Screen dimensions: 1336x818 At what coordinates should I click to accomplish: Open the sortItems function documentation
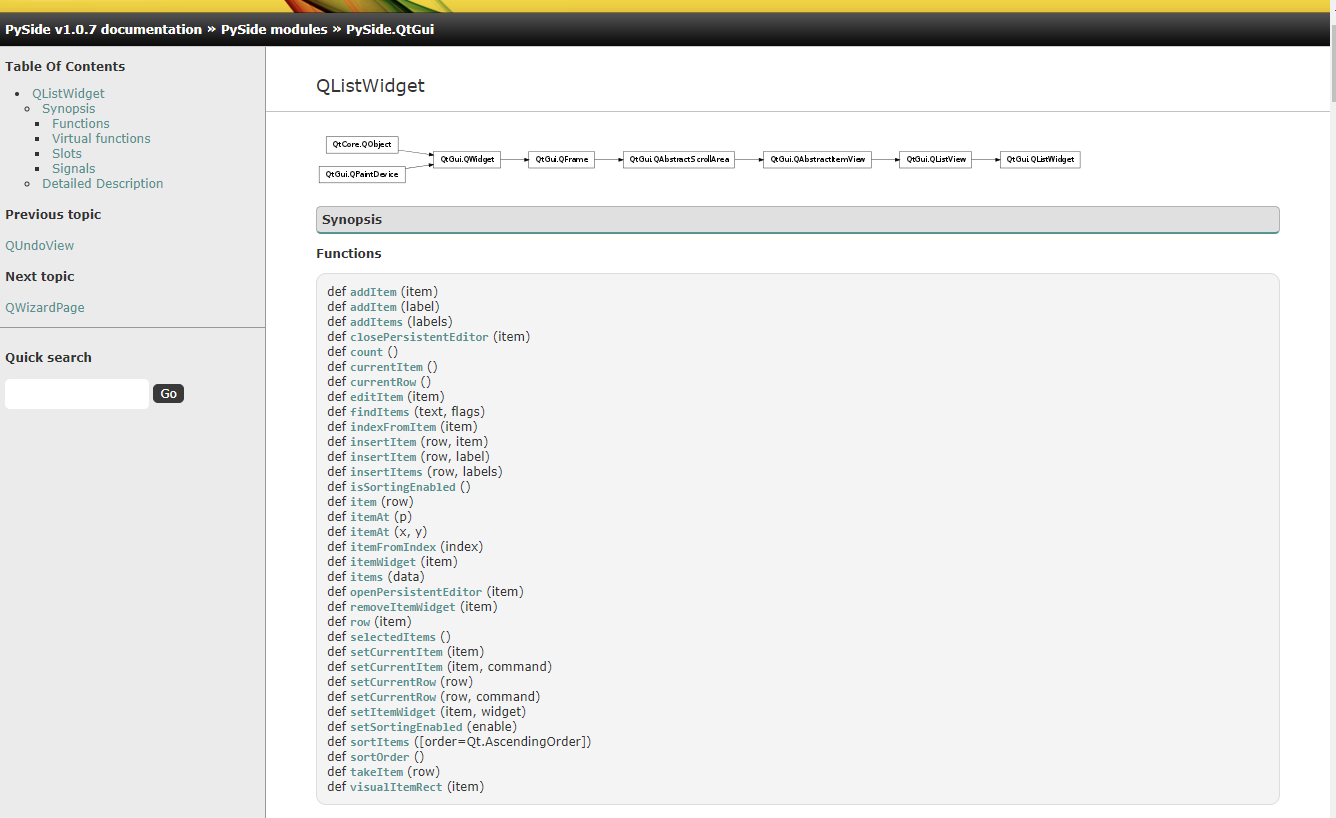[x=379, y=741]
